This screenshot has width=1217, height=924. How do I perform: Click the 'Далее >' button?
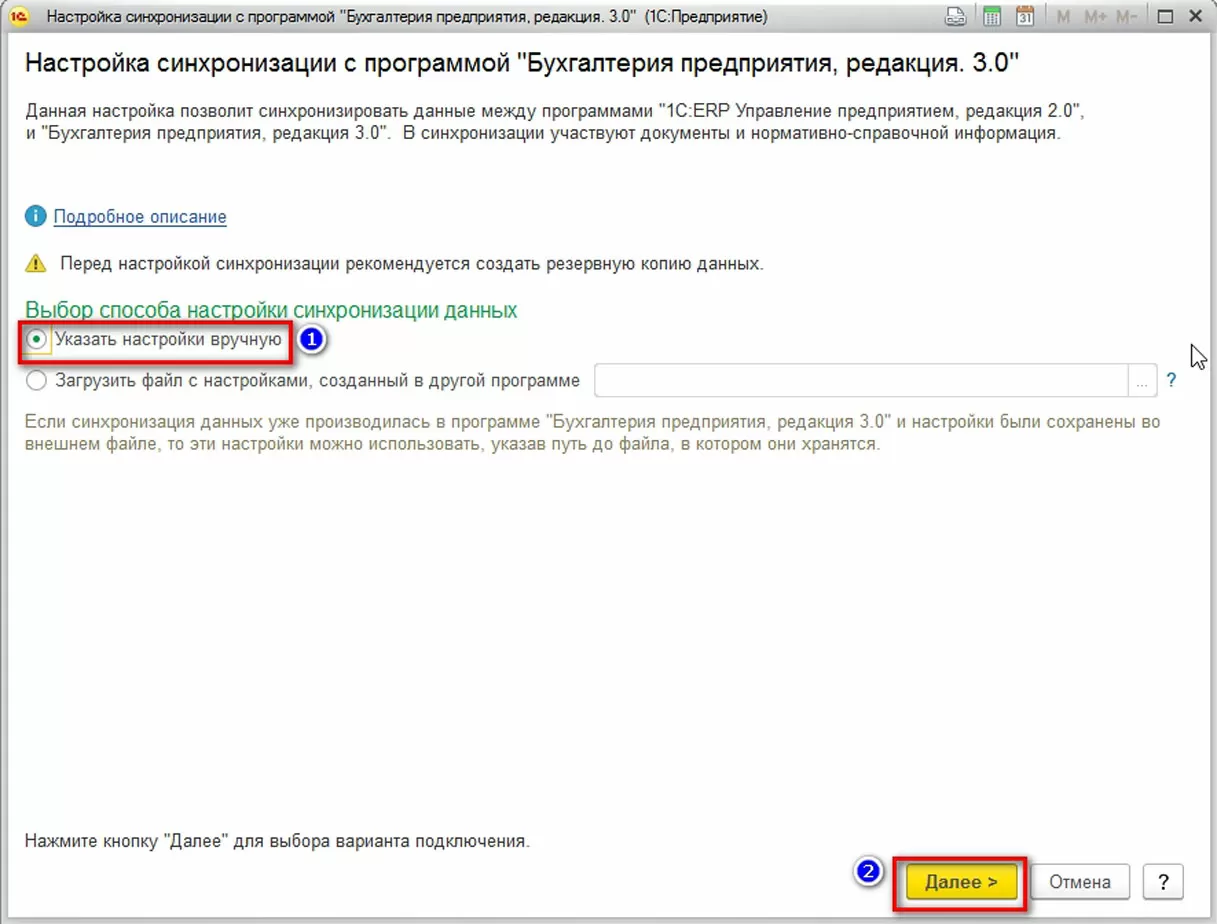(961, 882)
